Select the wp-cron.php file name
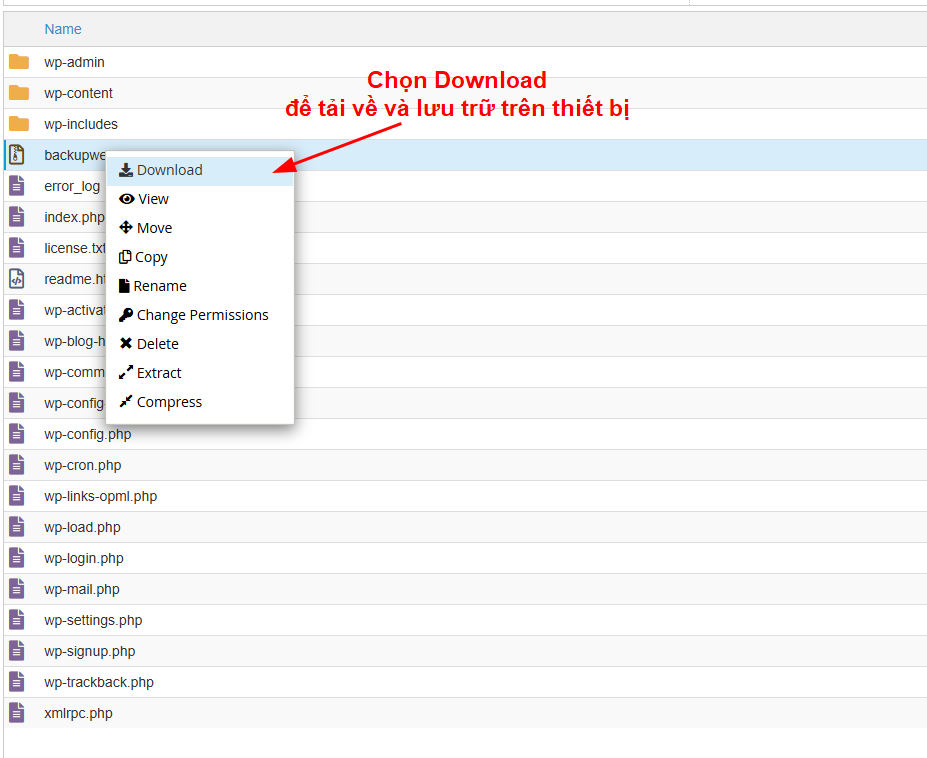The height and width of the screenshot is (758, 927). (x=83, y=465)
